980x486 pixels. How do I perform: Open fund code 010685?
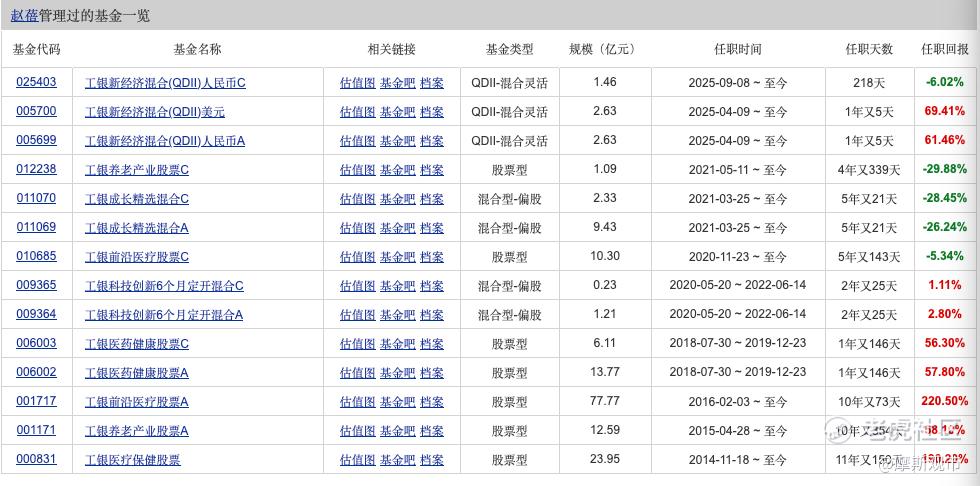(36, 256)
